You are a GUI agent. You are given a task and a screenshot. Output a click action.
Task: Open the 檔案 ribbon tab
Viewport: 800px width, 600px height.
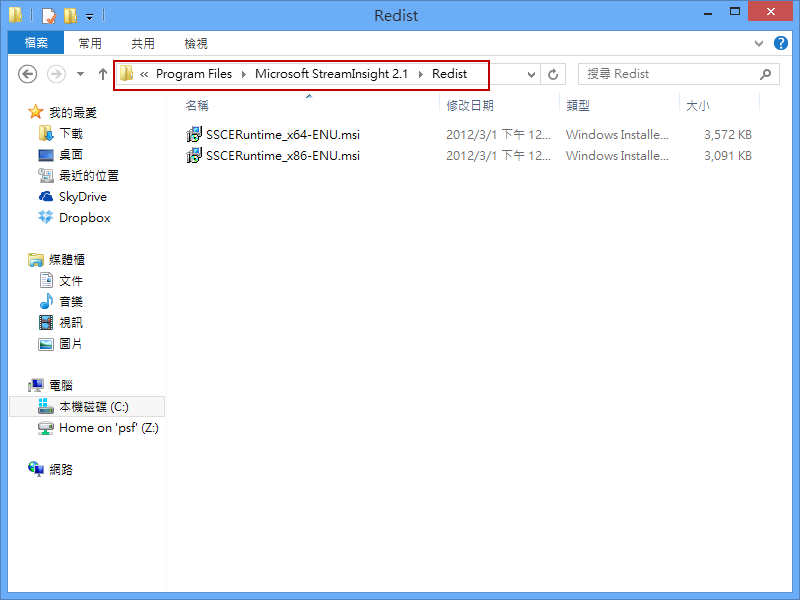pyautogui.click(x=36, y=43)
